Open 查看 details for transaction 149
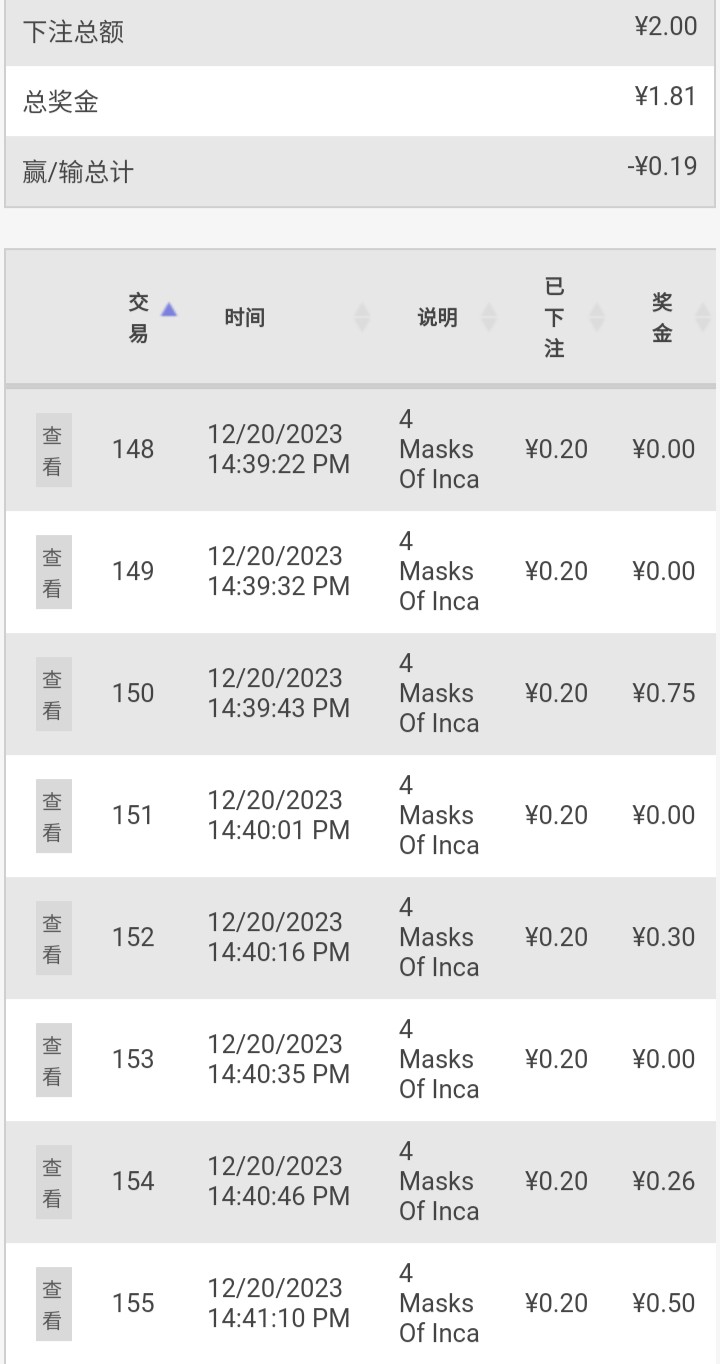Image resolution: width=720 pixels, height=1364 pixels. click(53, 572)
